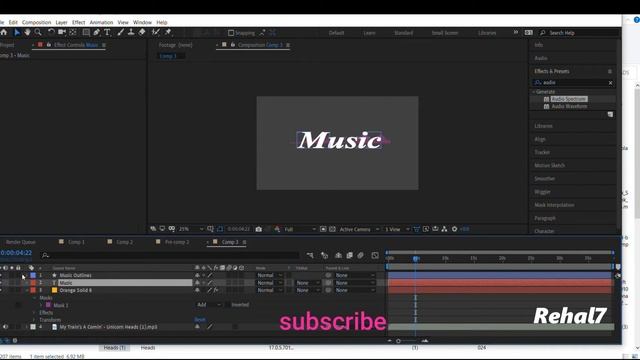
Task: Select the Rectangle shape tool
Action: coord(86,32)
